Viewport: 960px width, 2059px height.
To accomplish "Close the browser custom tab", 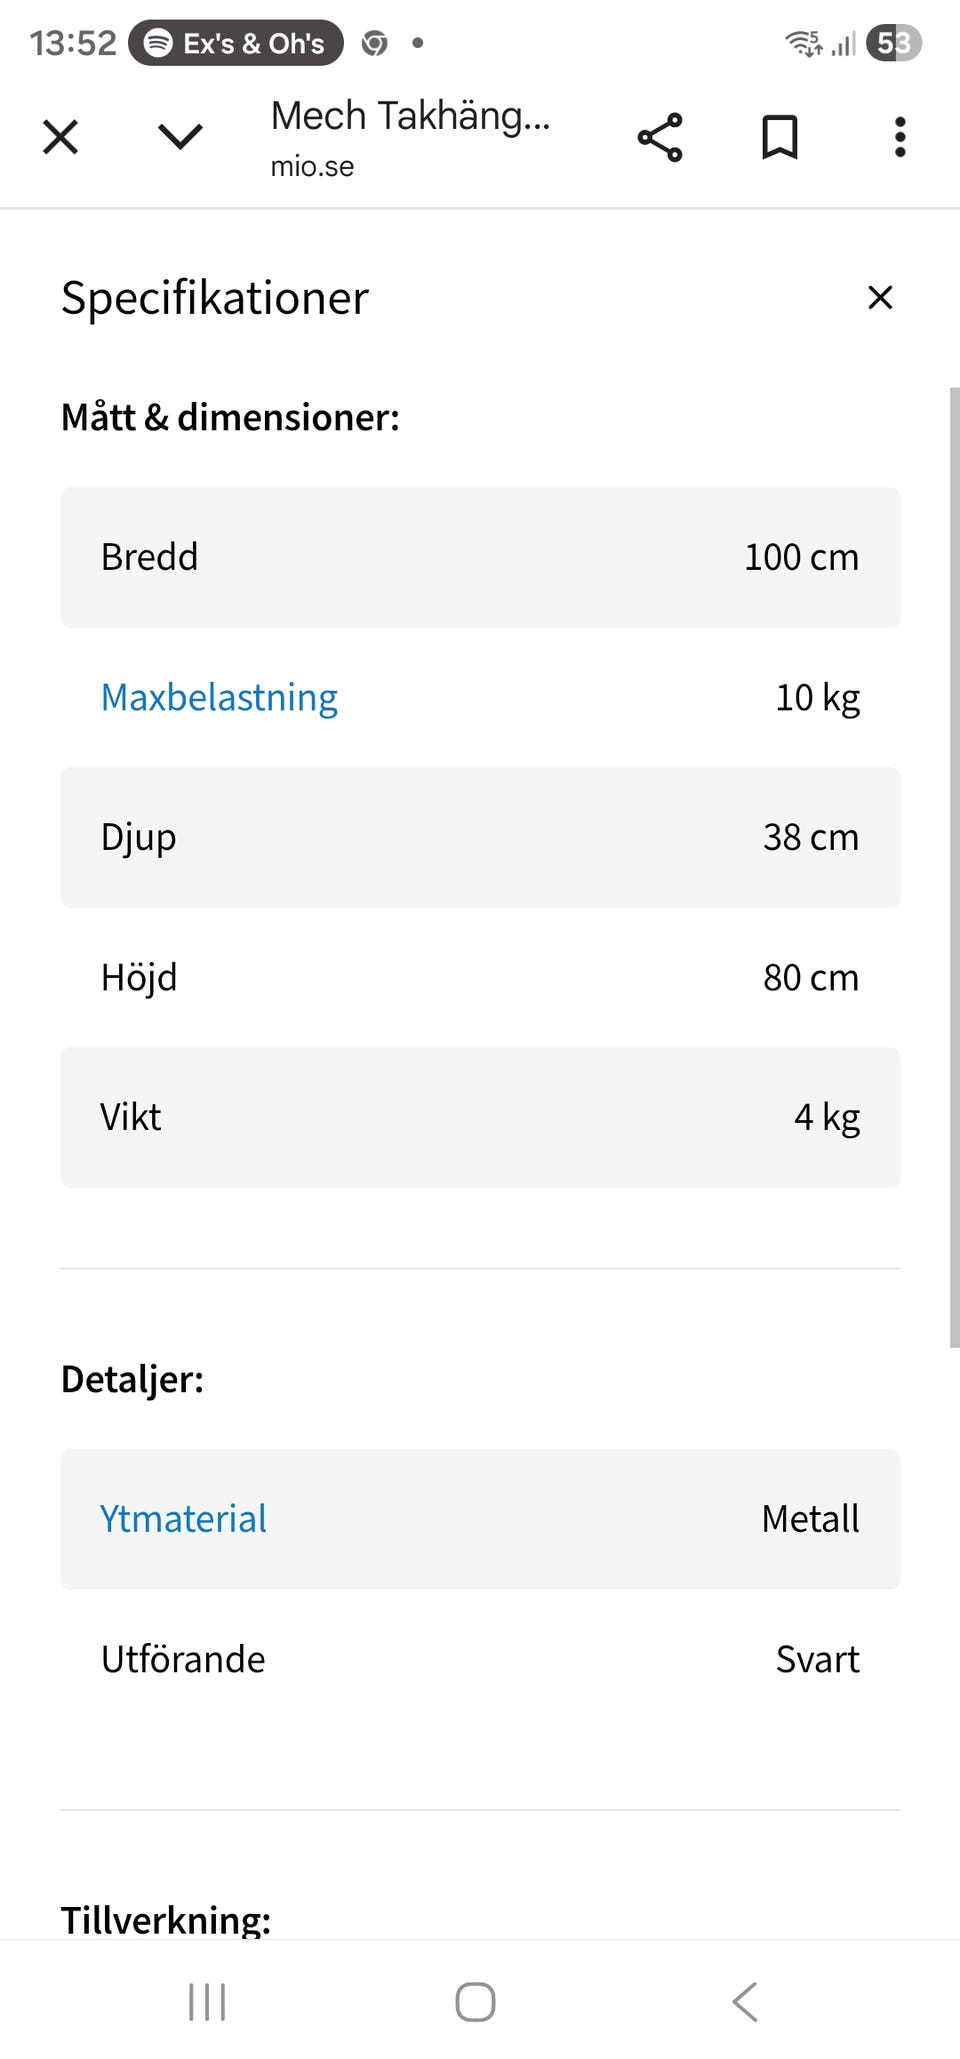I will pos(61,137).
